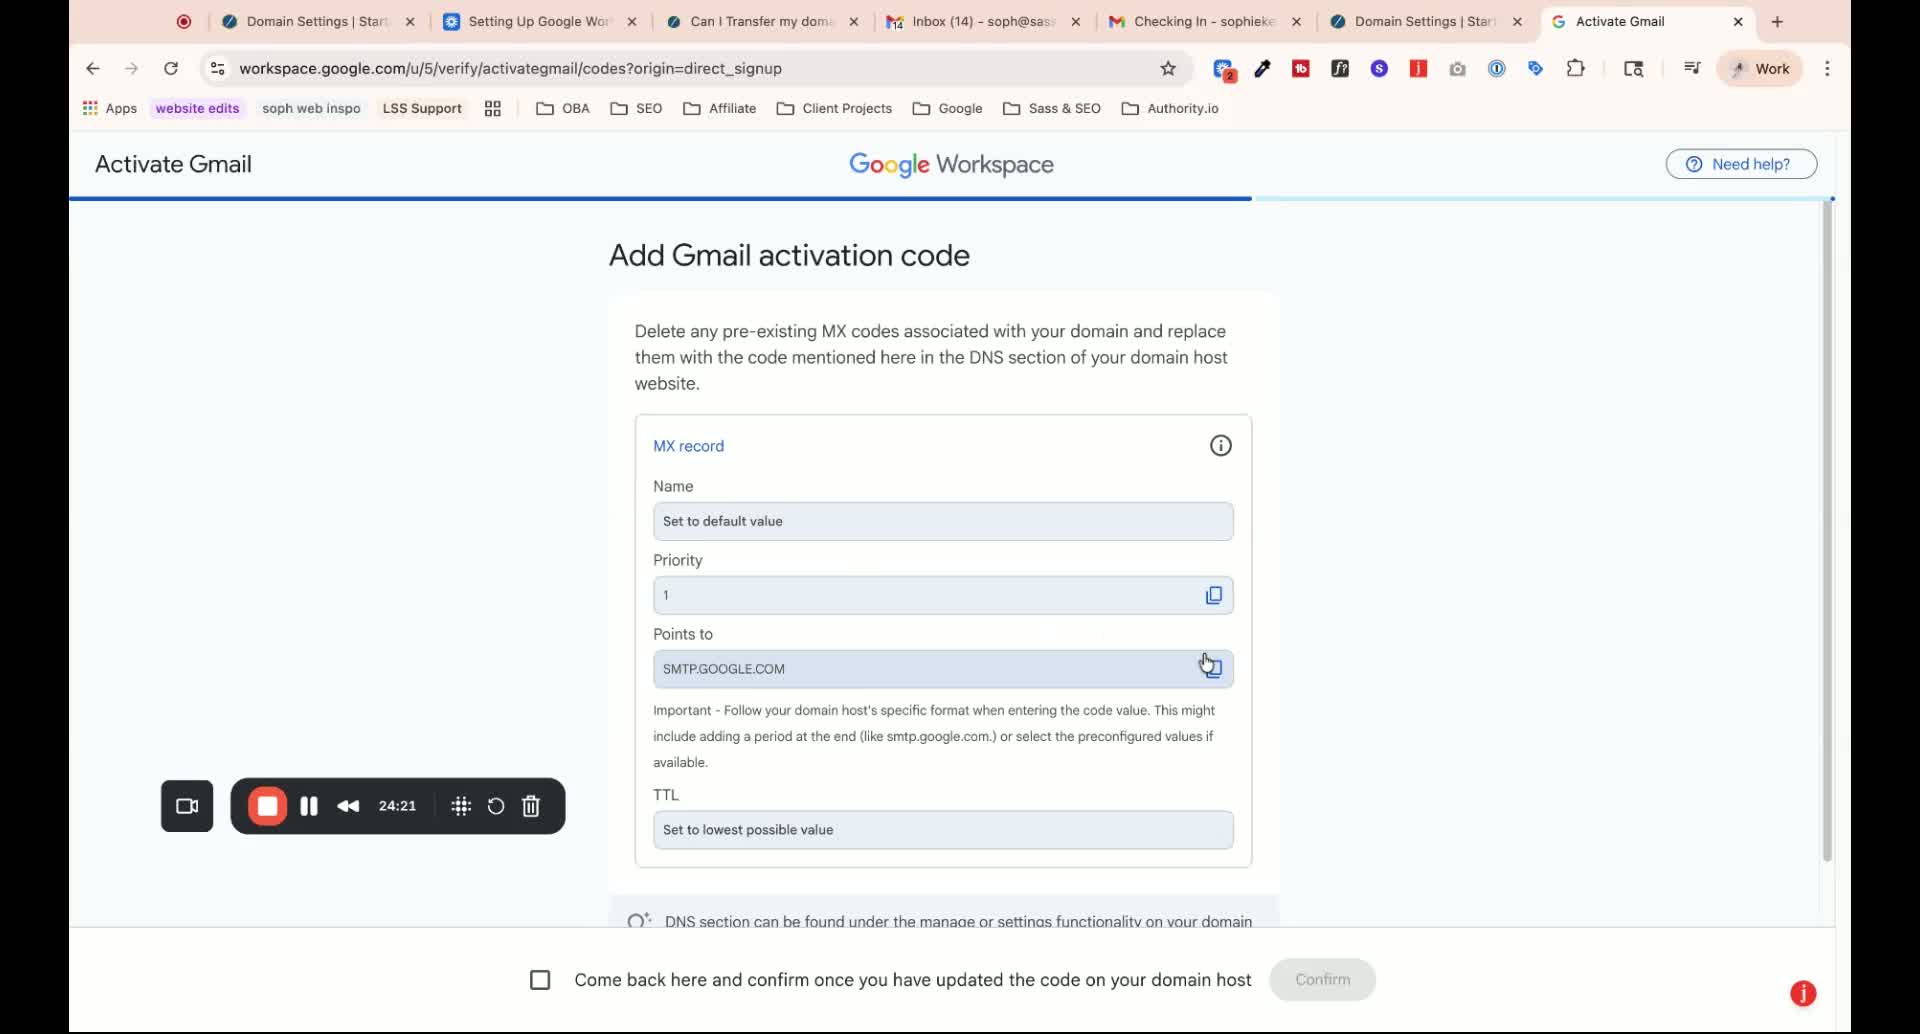Delete the recording with the trash icon
The width and height of the screenshot is (1920, 1034).
pyautogui.click(x=531, y=806)
